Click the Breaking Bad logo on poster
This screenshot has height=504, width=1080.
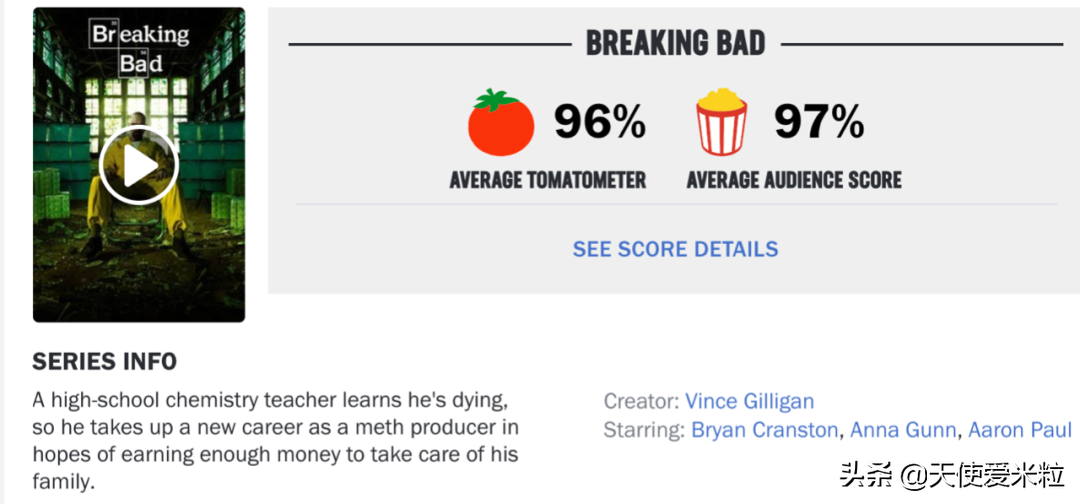click(140, 48)
